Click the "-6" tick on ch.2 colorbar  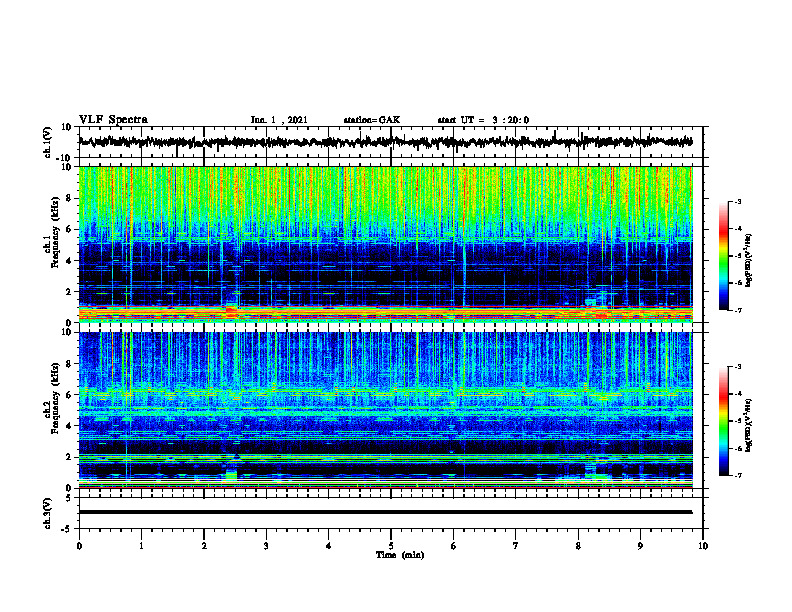pos(738,448)
